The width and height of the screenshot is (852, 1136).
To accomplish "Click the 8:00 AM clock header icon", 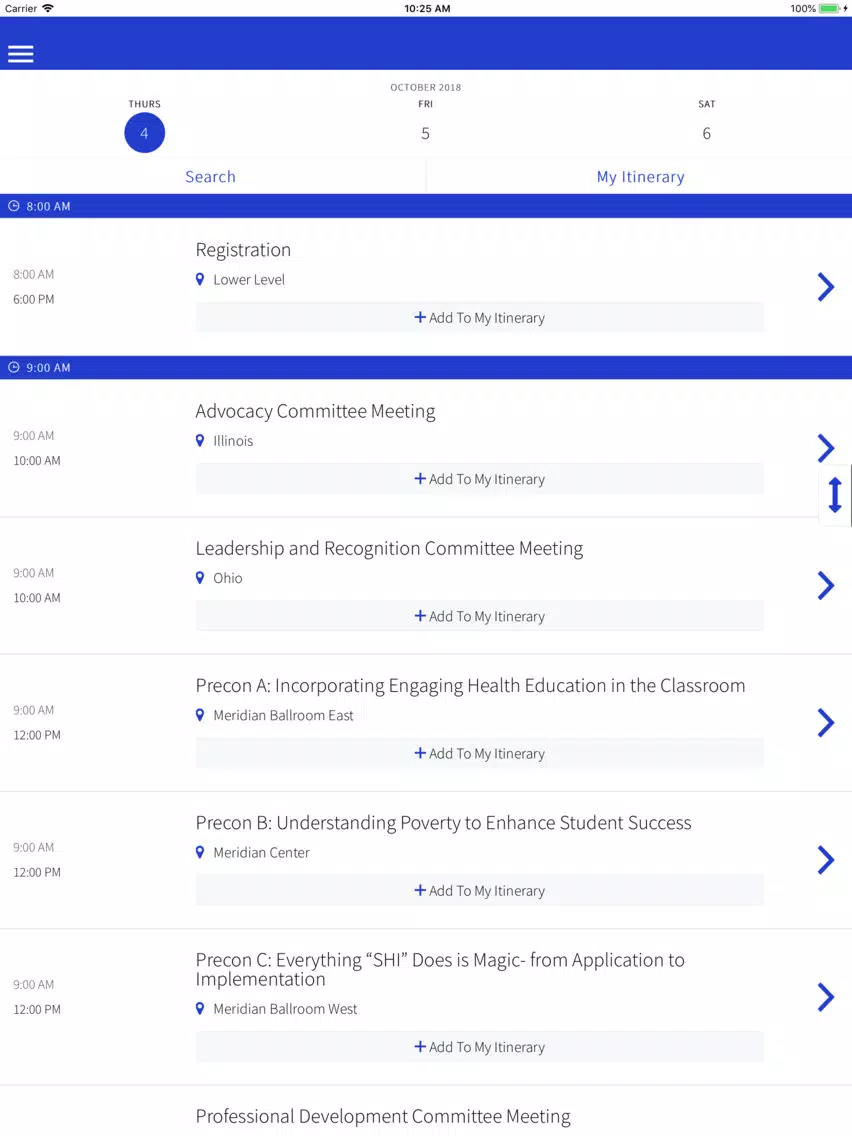I will 14,206.
